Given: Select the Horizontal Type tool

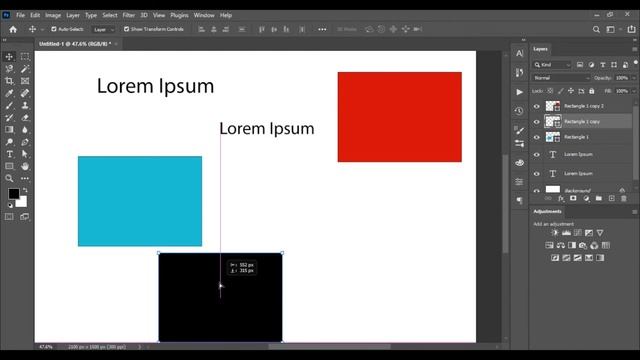Looking at the screenshot, I should pyautogui.click(x=9, y=154).
